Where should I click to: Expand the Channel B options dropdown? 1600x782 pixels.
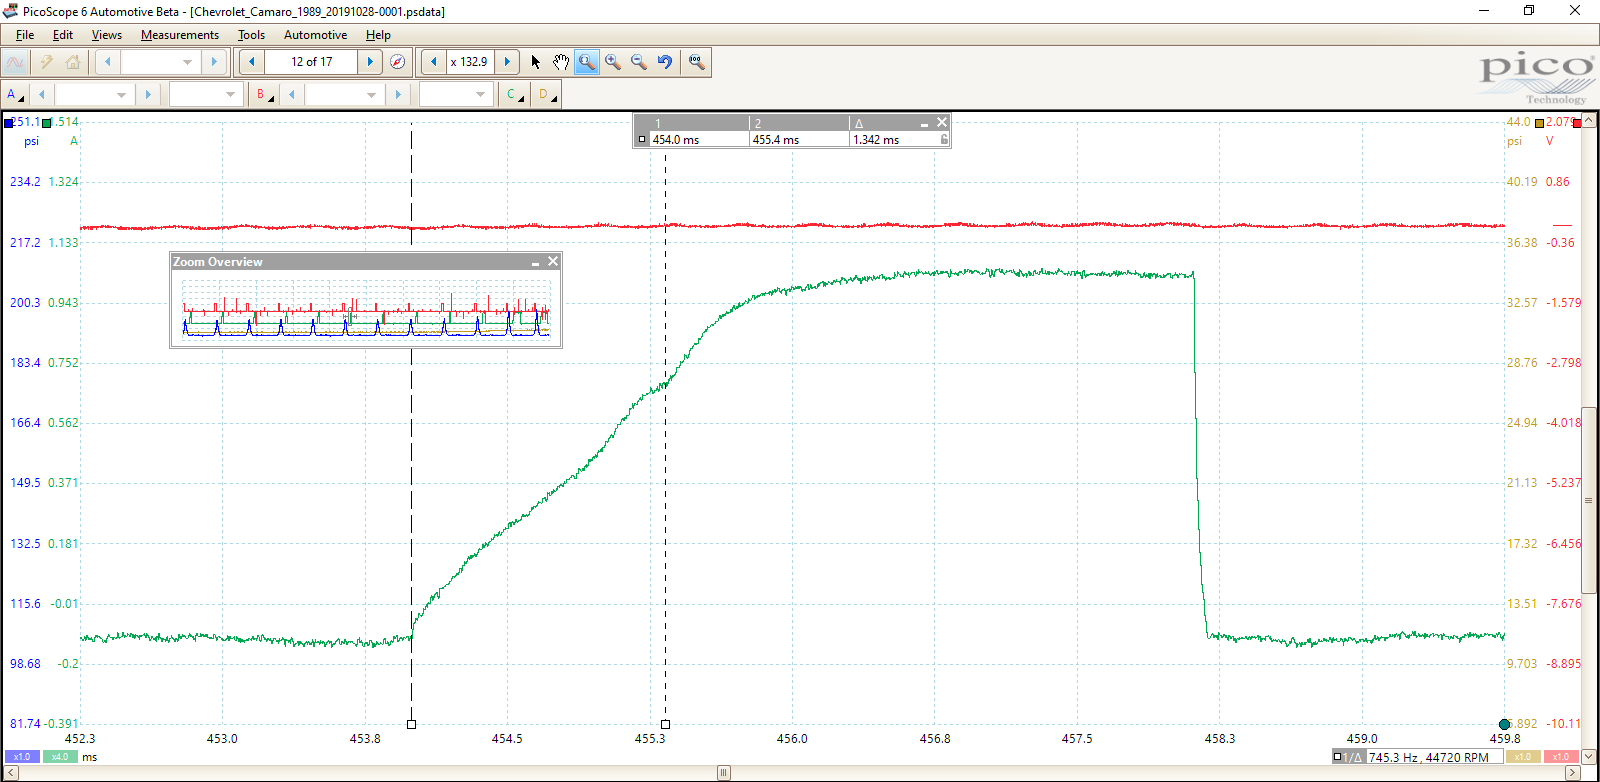(264, 94)
